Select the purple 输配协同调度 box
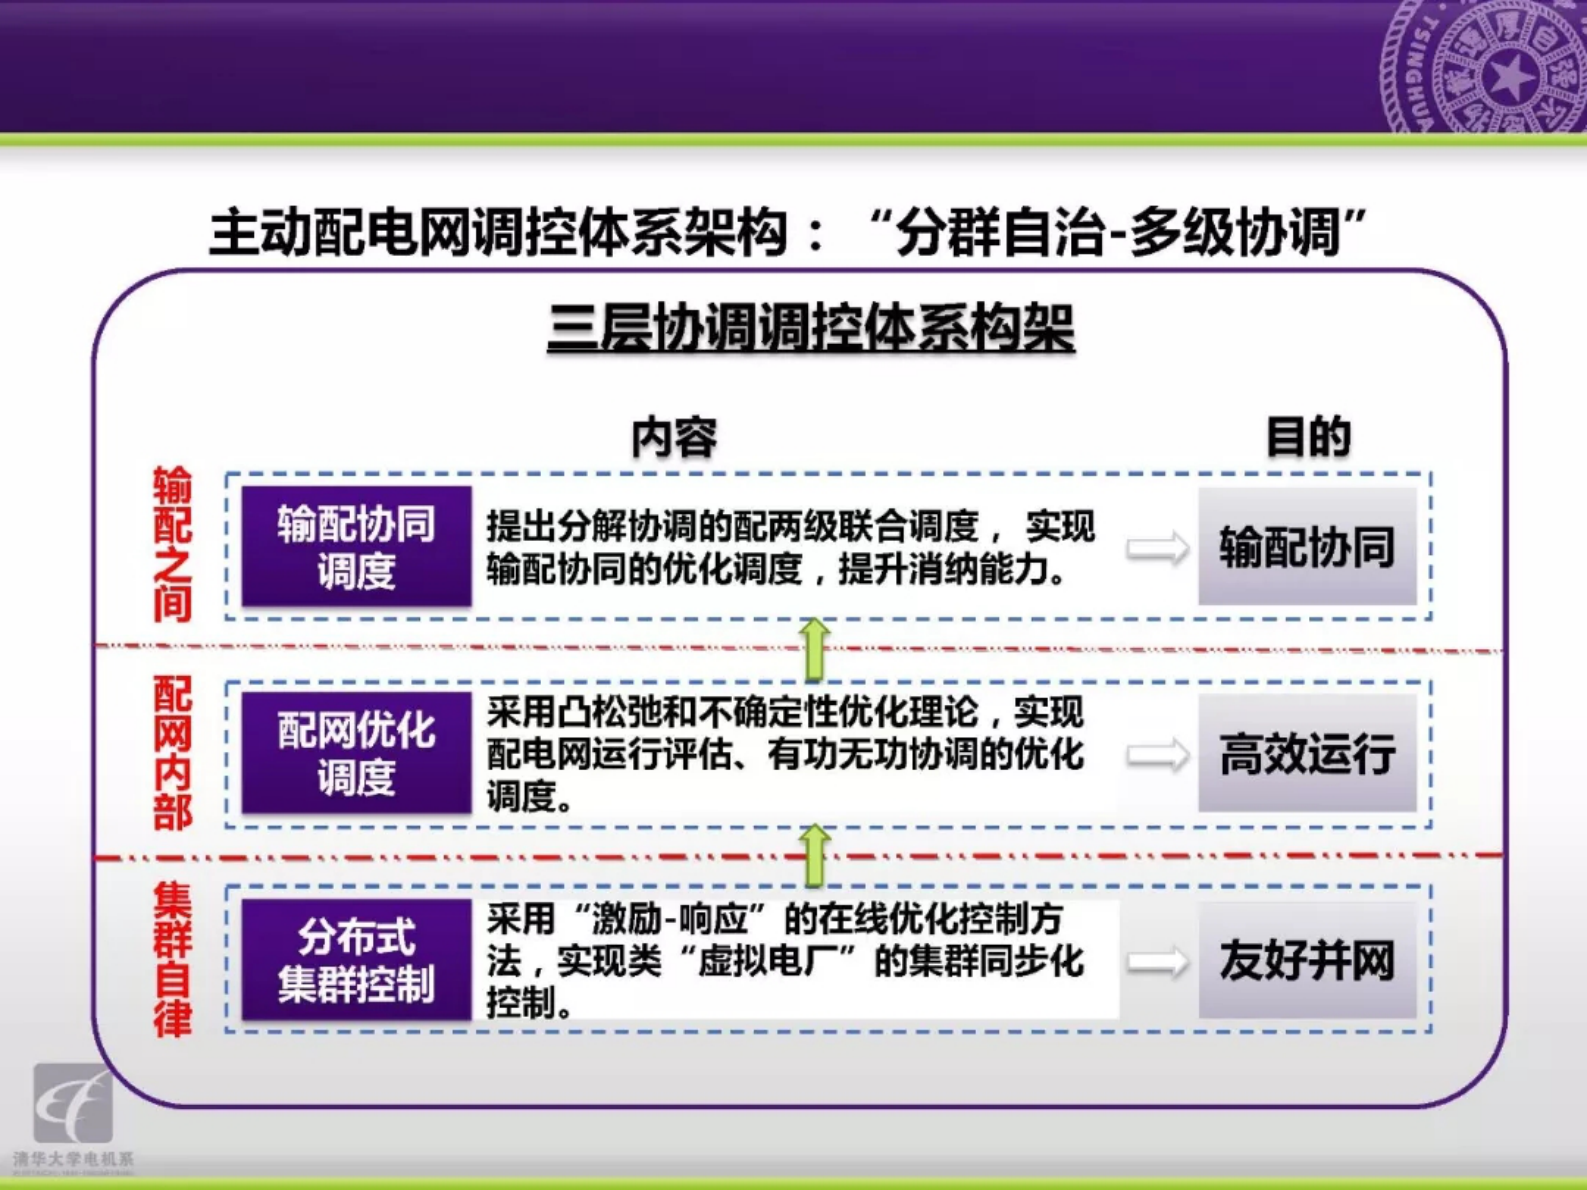Screen dimensions: 1587x1190 [x=356, y=546]
